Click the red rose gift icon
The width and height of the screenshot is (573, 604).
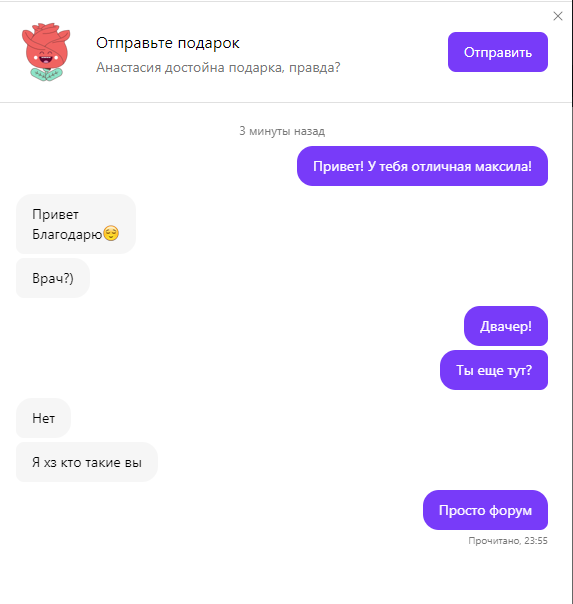[x=46, y=52]
